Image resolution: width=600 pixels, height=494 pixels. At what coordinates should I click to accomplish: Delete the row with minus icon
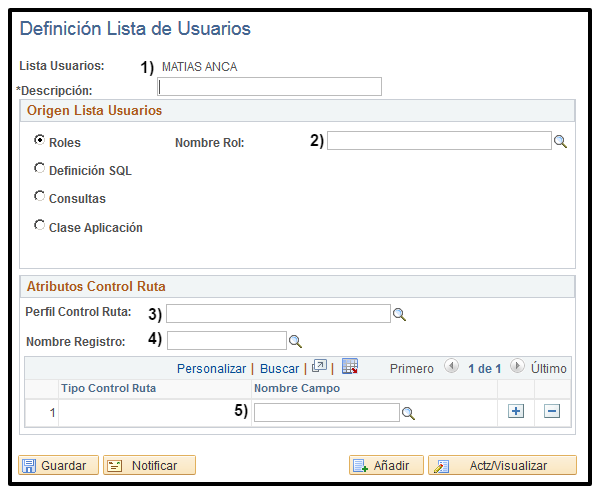pyautogui.click(x=551, y=412)
